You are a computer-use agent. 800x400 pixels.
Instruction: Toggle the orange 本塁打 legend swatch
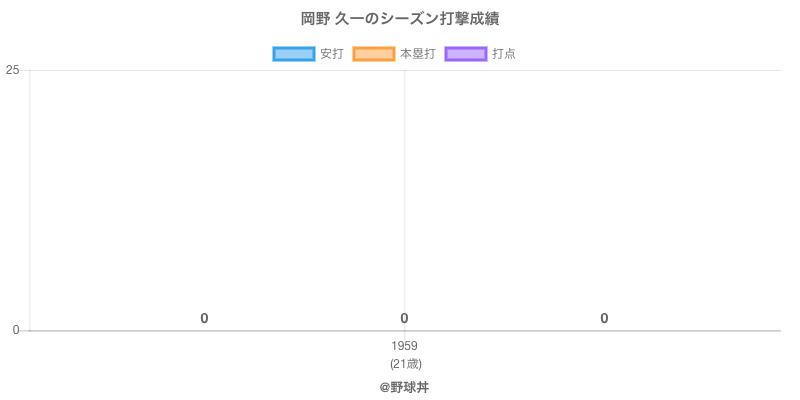[374, 54]
